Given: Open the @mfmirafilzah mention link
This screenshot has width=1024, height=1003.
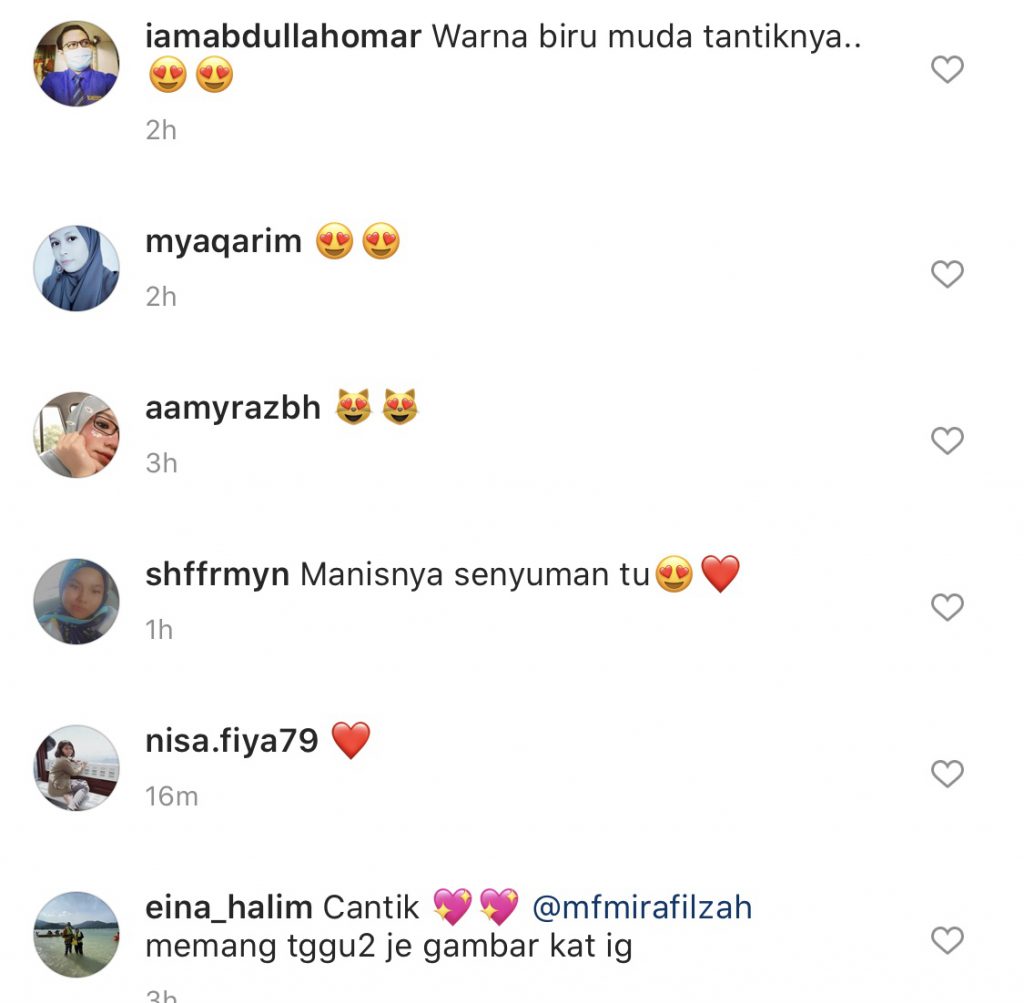Looking at the screenshot, I should pos(642,908).
